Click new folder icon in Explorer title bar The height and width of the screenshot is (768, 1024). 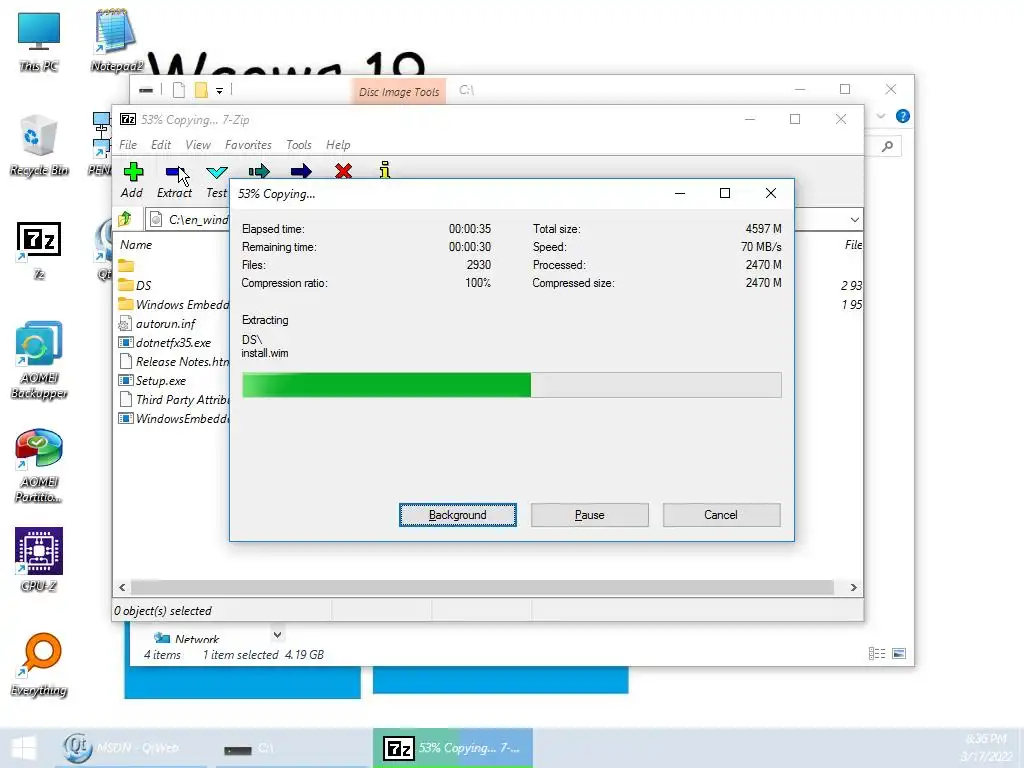(x=201, y=90)
